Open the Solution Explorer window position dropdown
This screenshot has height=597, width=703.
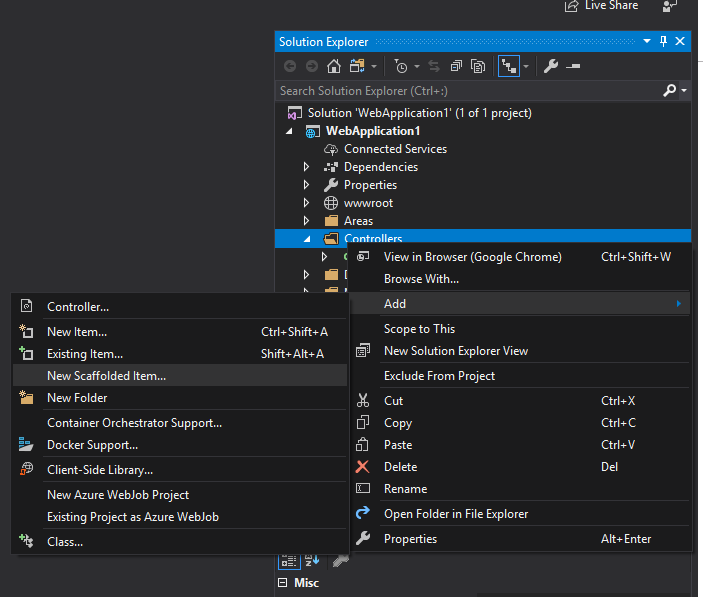pyautogui.click(x=647, y=41)
